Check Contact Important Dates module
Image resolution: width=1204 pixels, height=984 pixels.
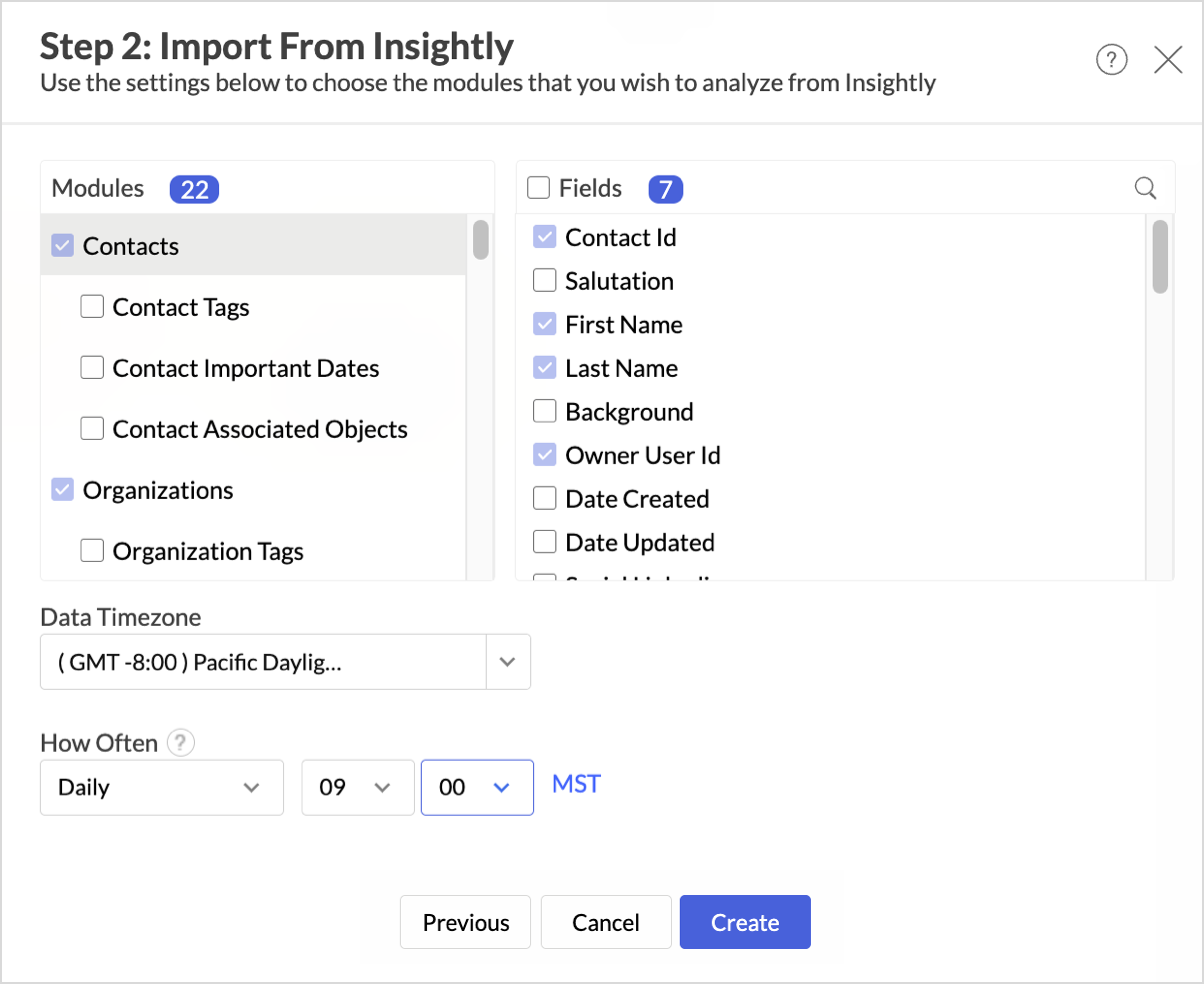[93, 368]
